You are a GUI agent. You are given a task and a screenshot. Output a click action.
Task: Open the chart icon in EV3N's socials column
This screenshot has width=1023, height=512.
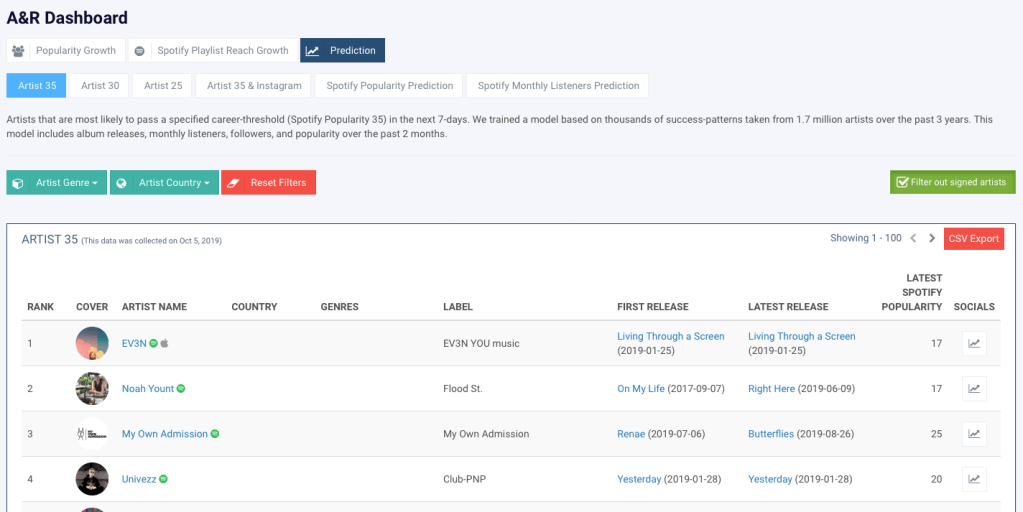point(974,344)
